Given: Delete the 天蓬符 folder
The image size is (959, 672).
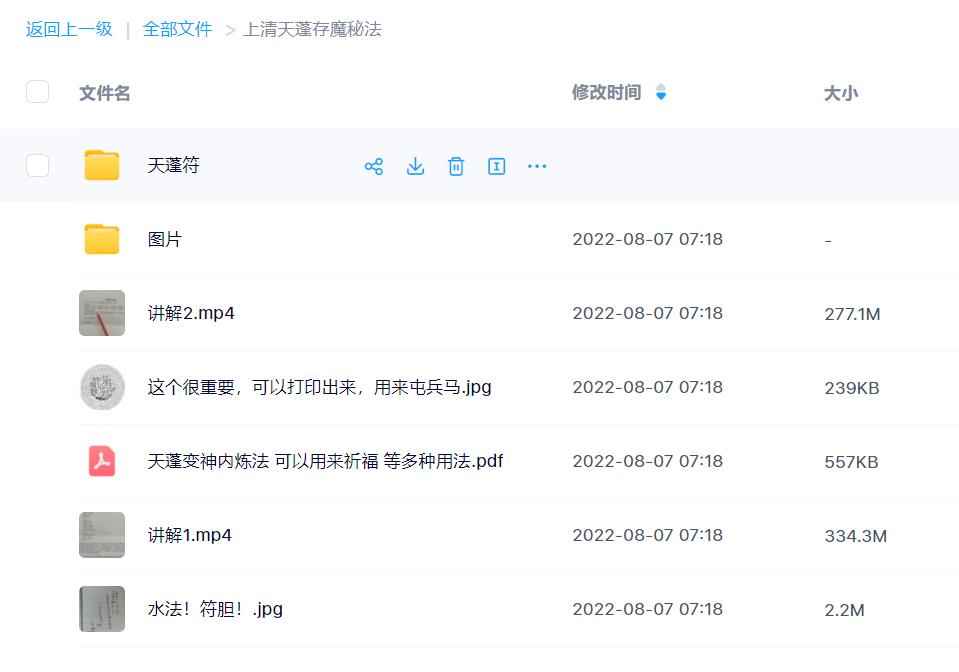Looking at the screenshot, I should click(456, 166).
